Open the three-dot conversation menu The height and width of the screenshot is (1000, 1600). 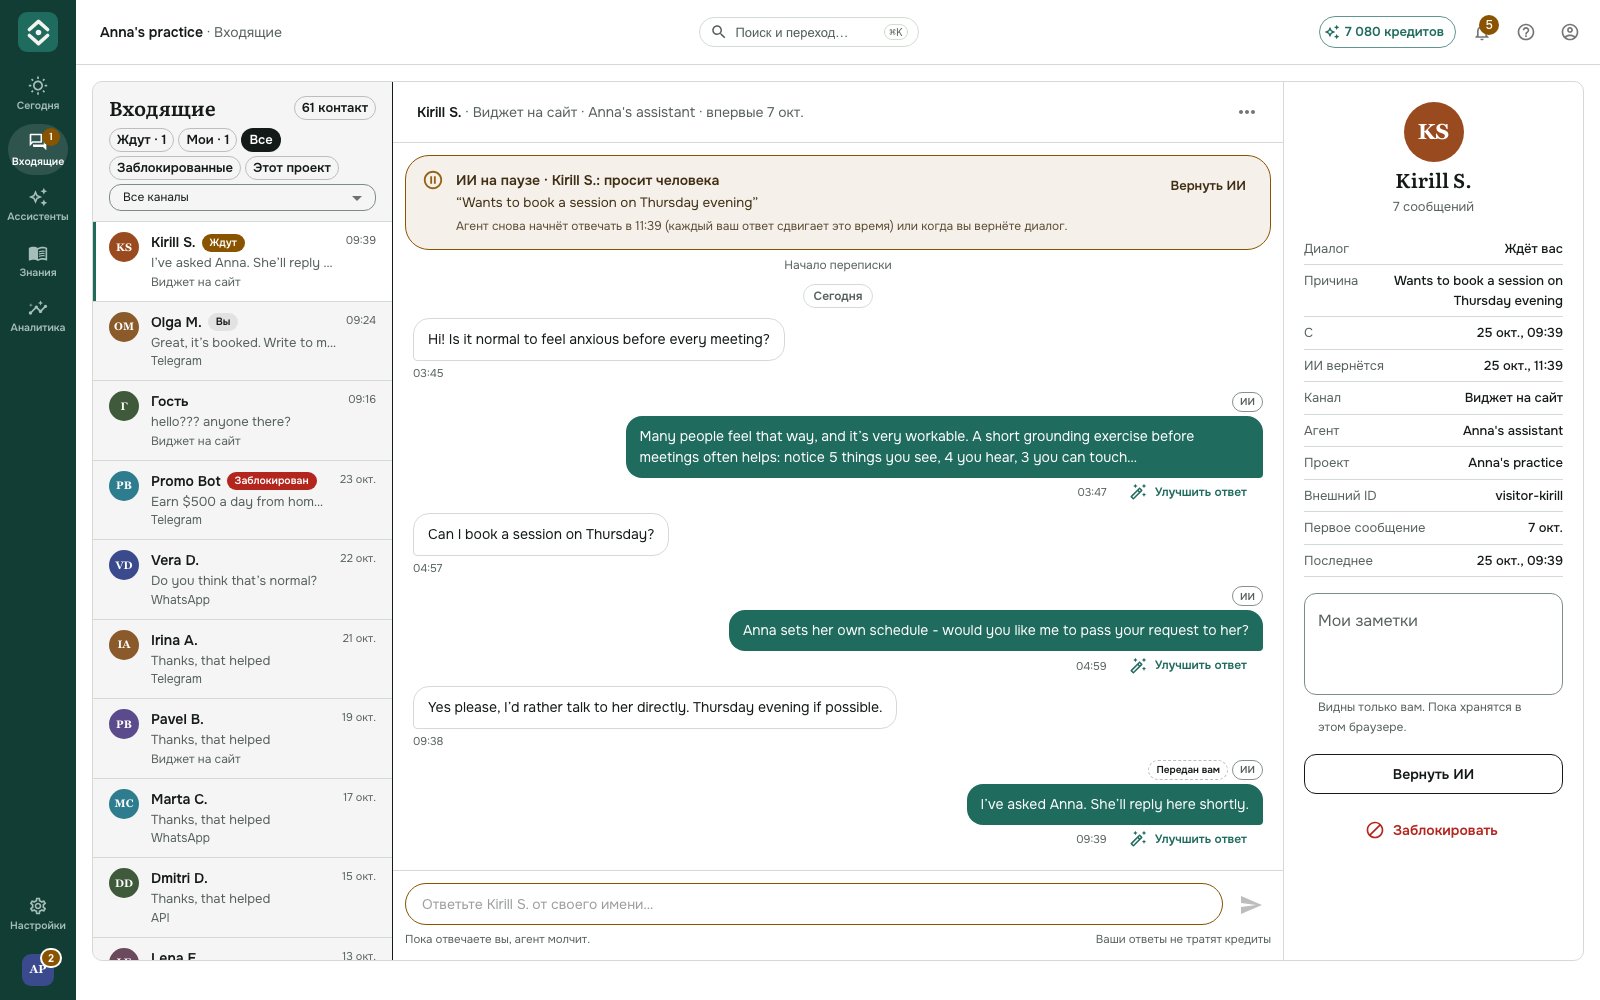(x=1247, y=112)
